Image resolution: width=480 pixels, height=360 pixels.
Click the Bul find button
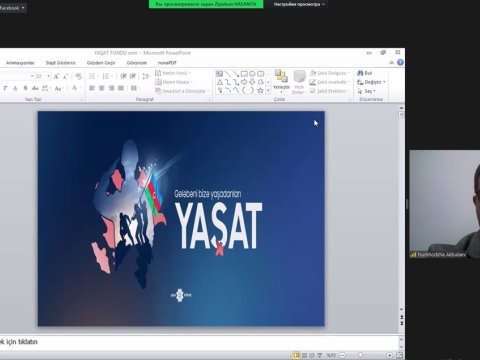[364, 73]
